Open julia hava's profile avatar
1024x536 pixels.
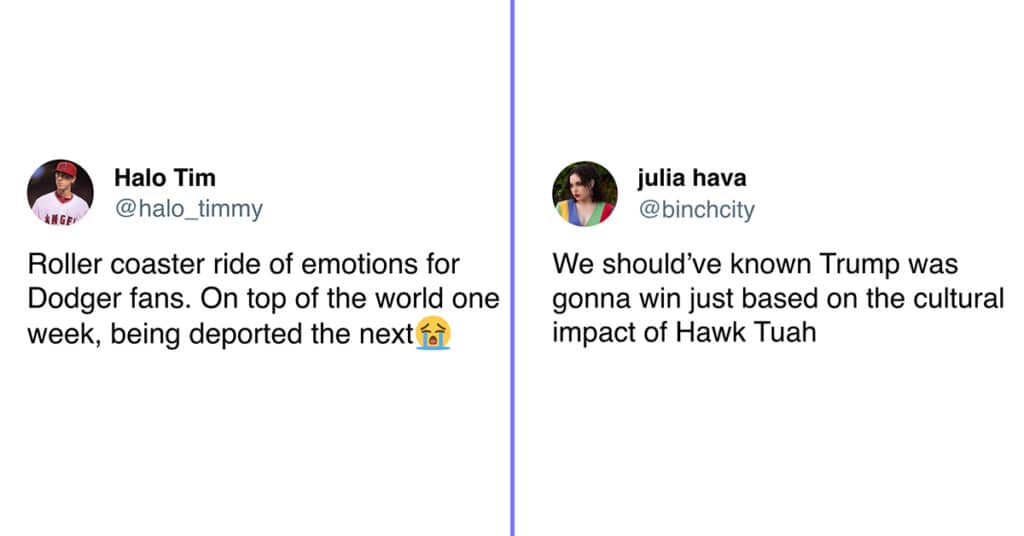pos(584,193)
